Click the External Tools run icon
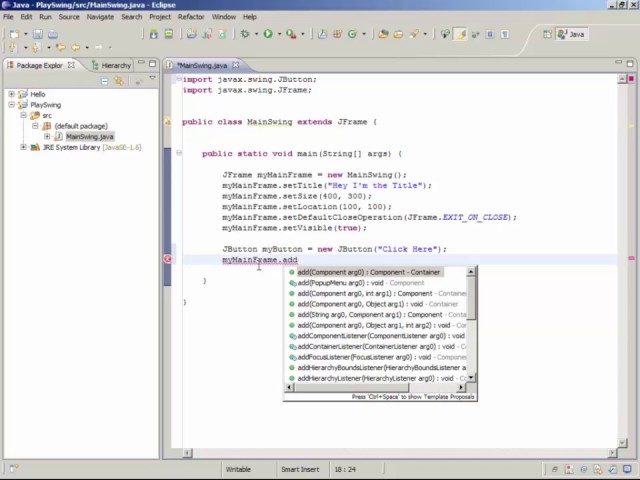The width and height of the screenshot is (640, 480). (x=291, y=34)
